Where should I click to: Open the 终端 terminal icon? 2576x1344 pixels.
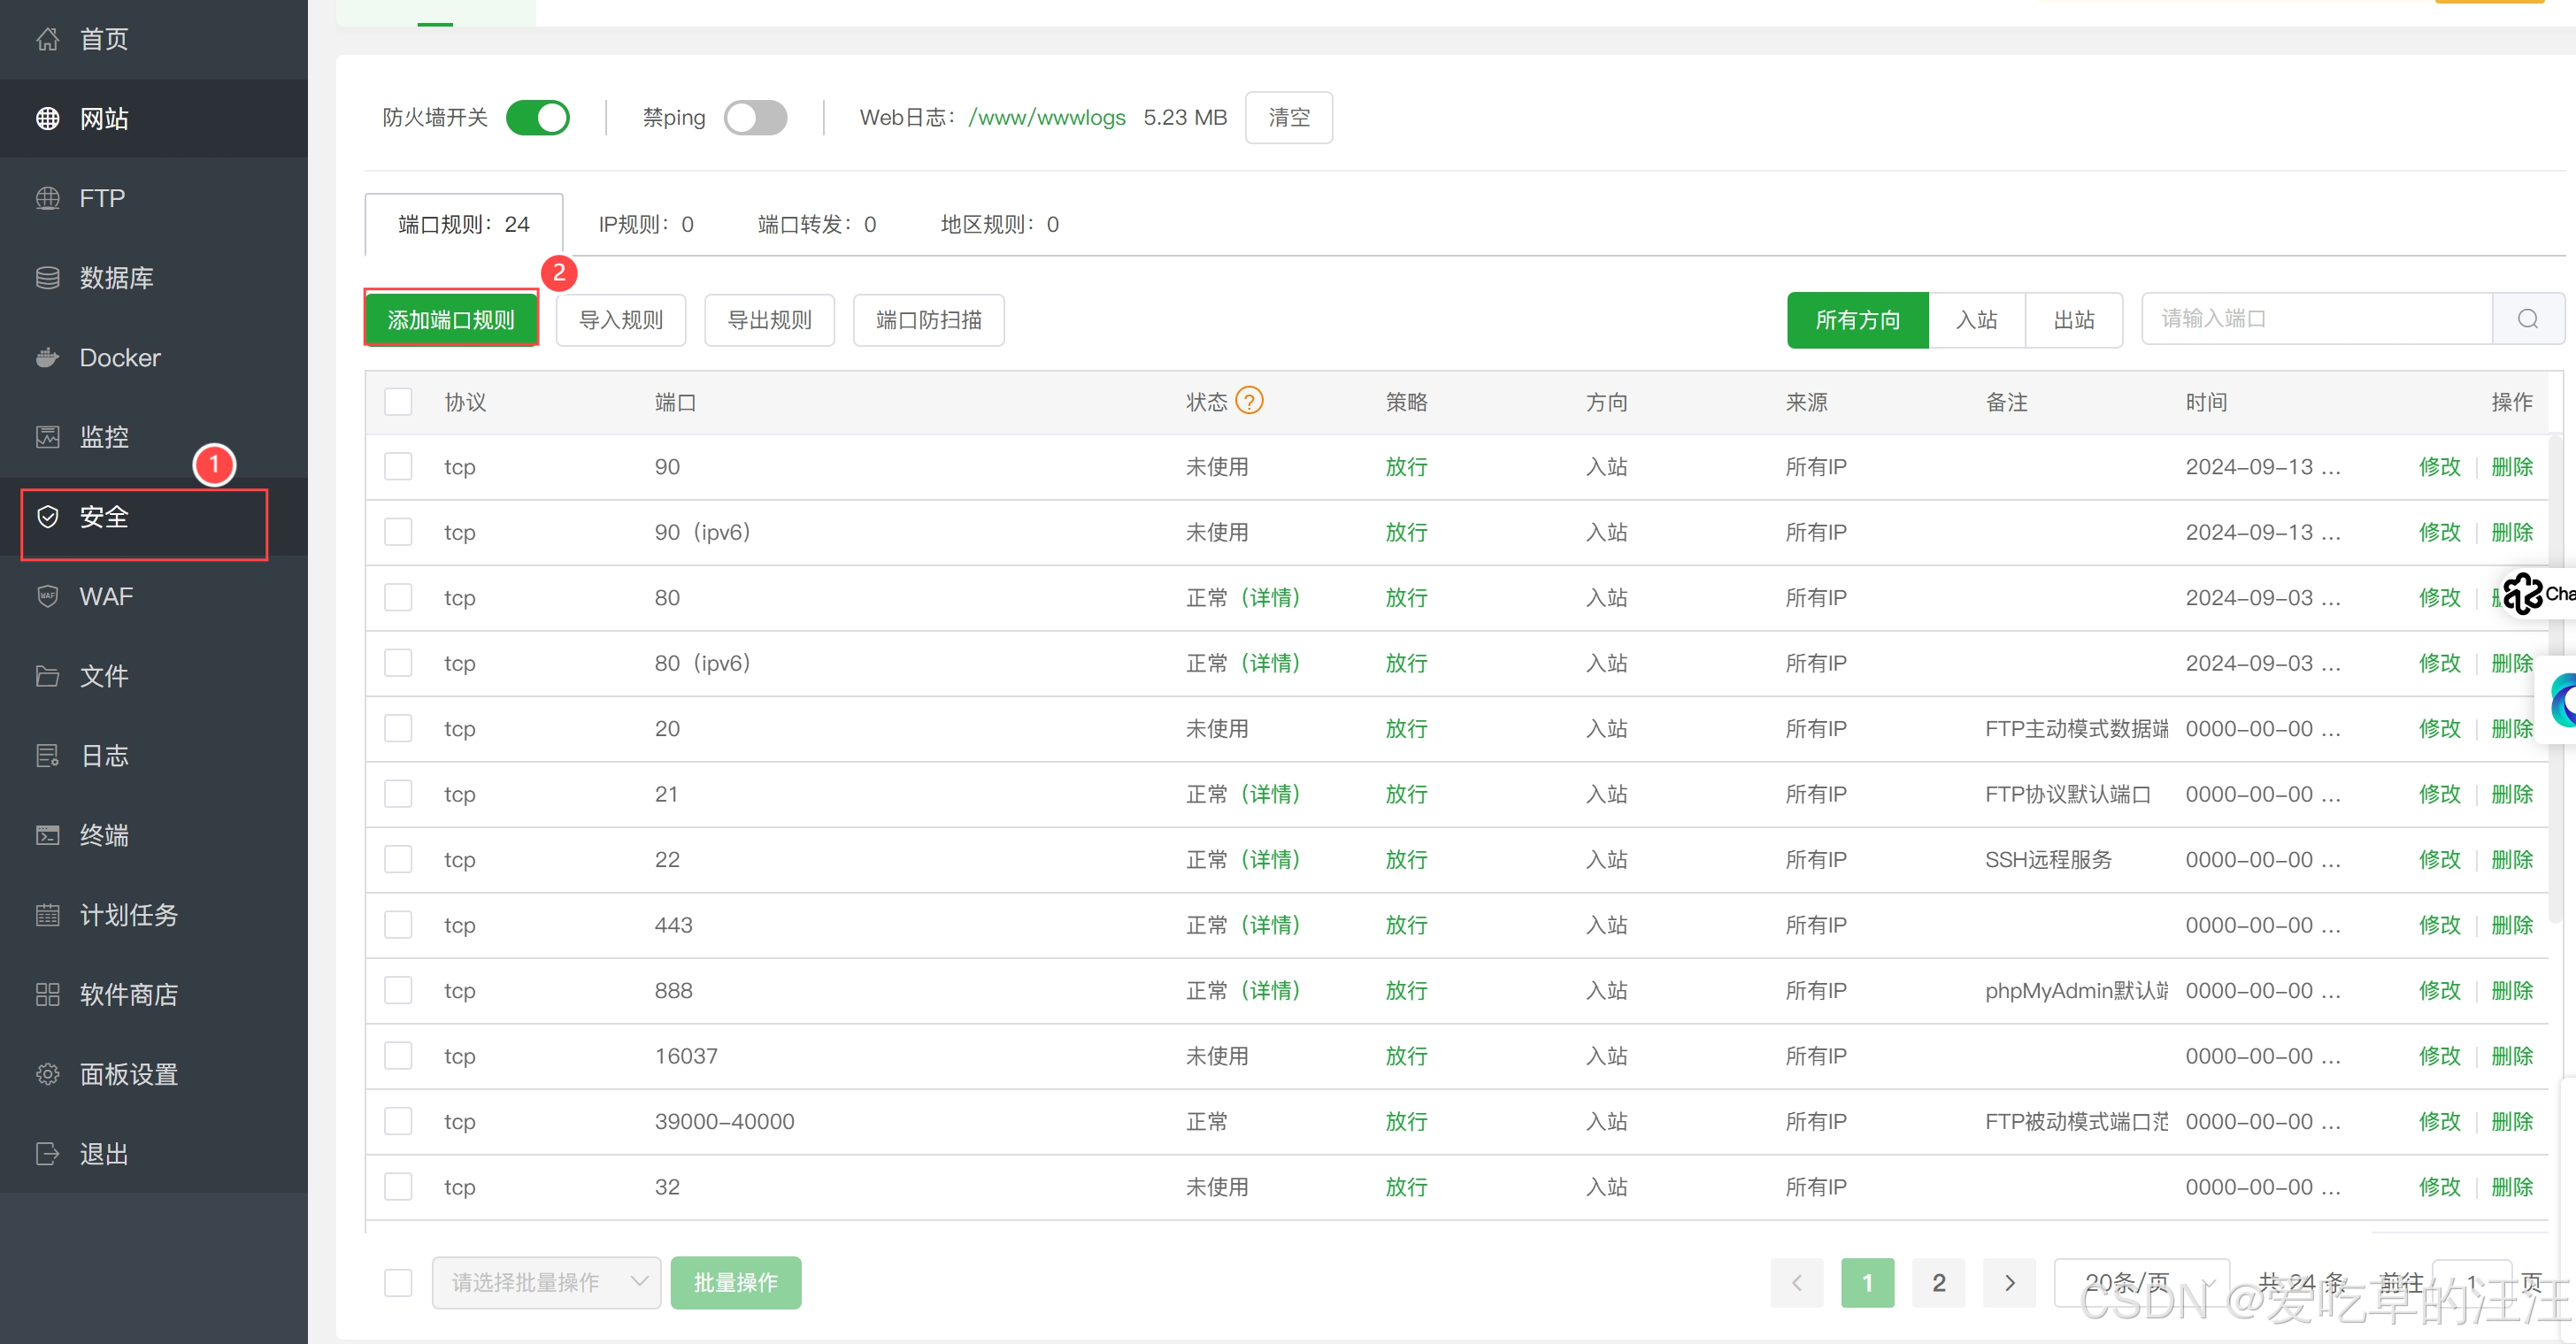[x=47, y=835]
